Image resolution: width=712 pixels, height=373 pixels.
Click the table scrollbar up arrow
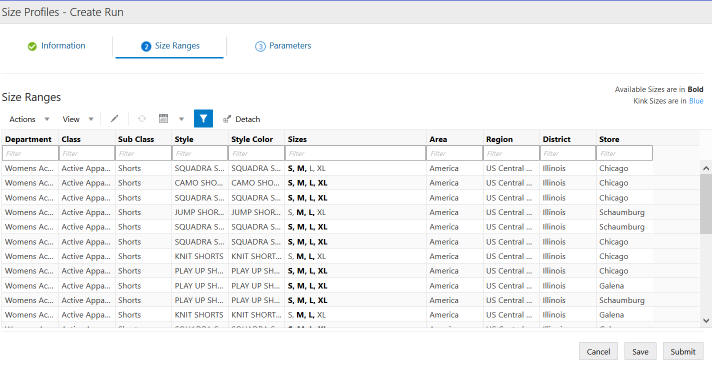tap(706, 168)
